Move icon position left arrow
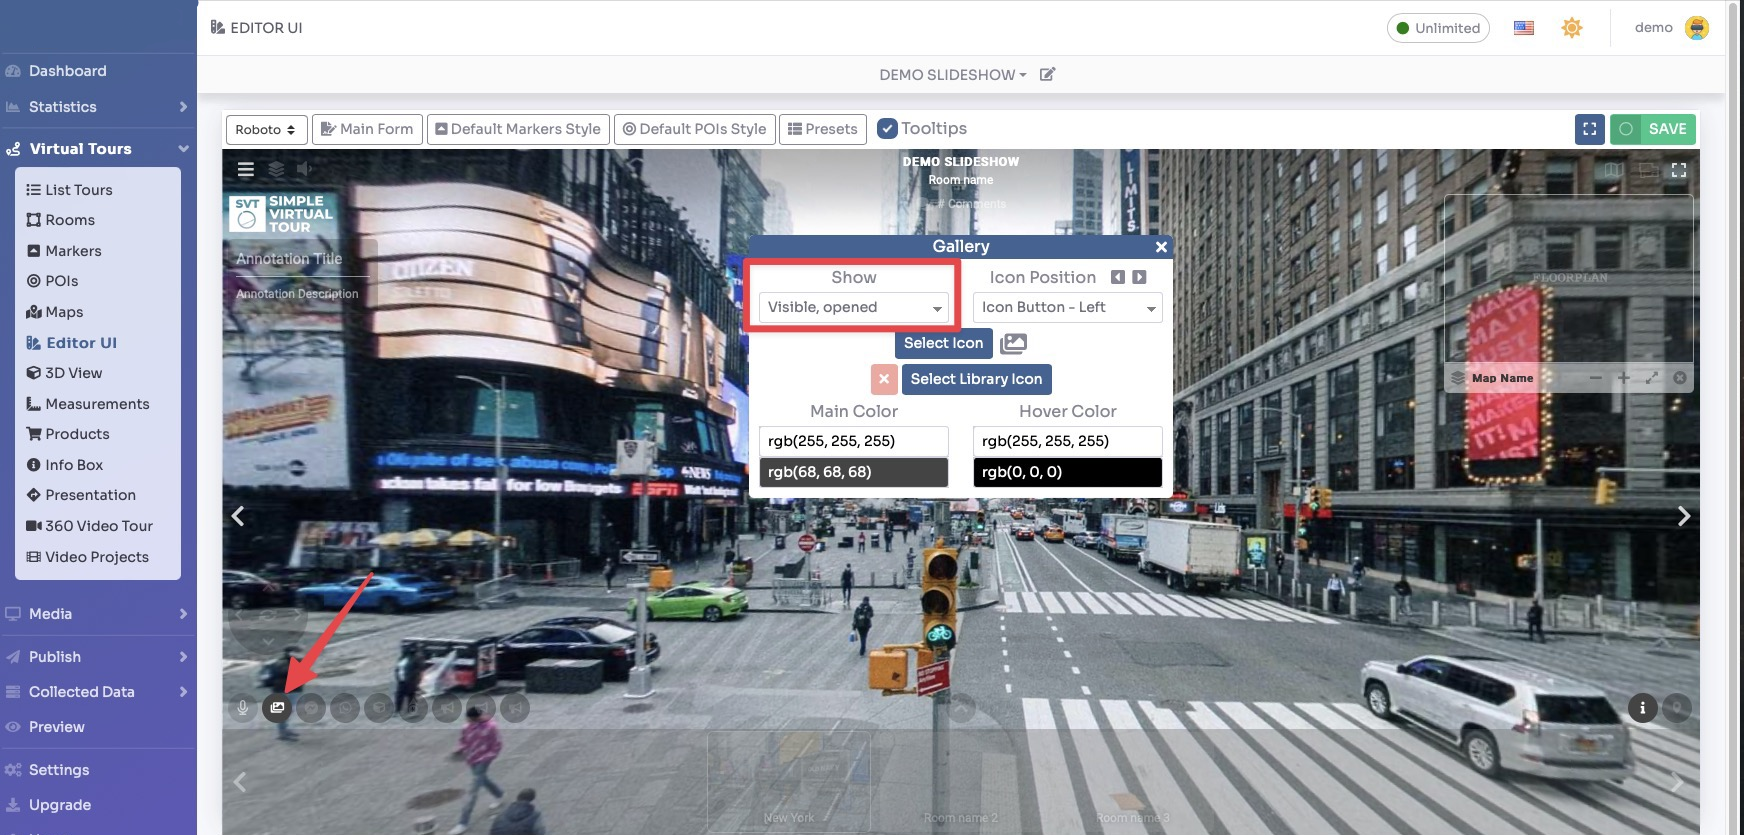 click(1118, 277)
